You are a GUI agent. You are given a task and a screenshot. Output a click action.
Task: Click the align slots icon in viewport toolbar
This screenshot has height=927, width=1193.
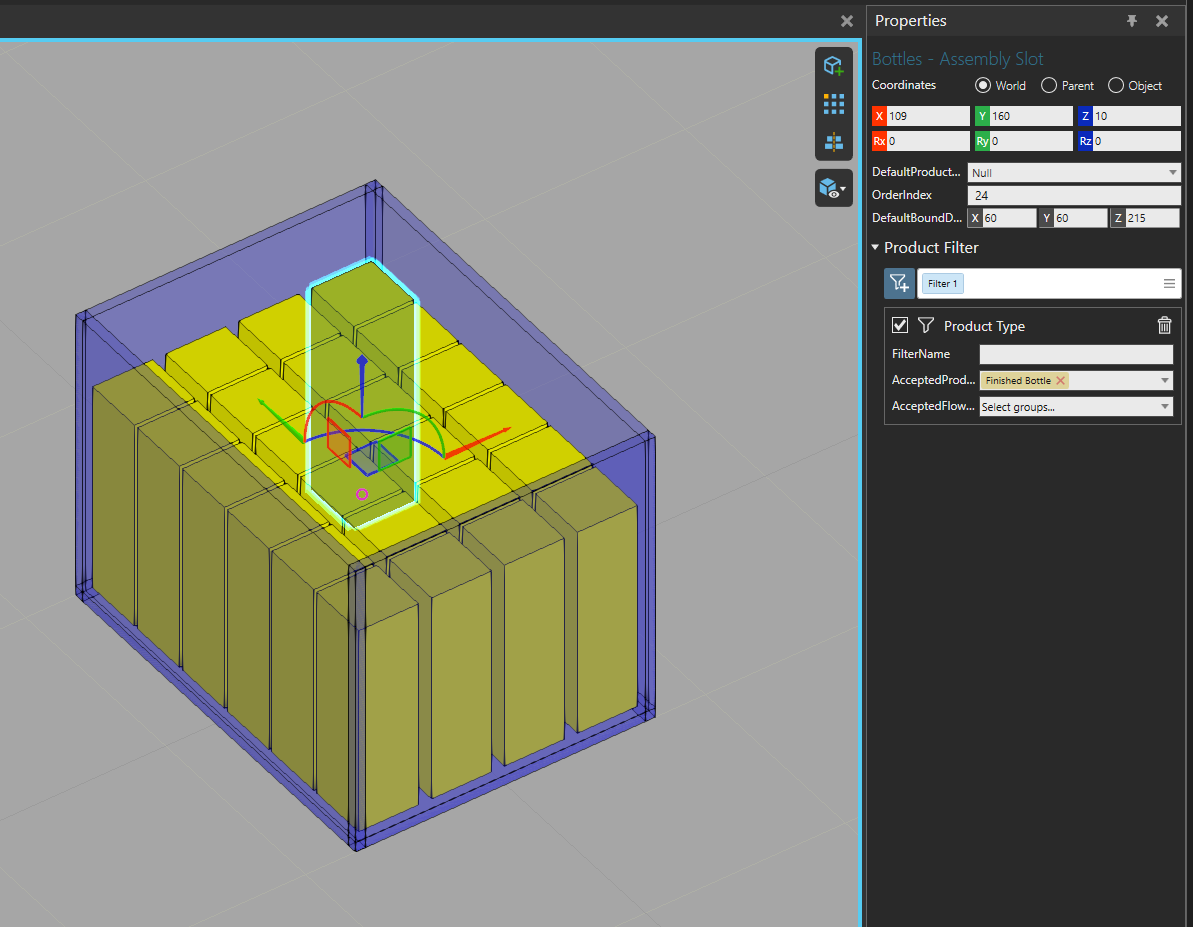pos(833,141)
